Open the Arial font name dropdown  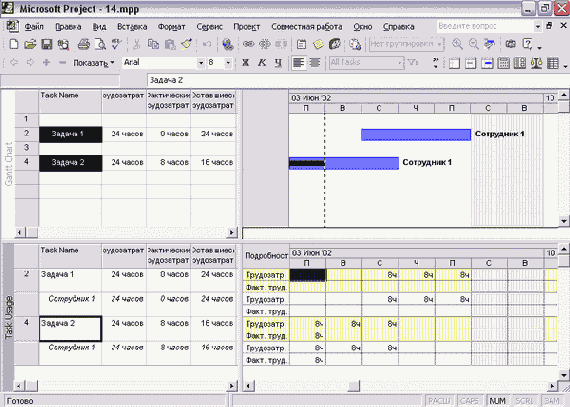tap(201, 63)
